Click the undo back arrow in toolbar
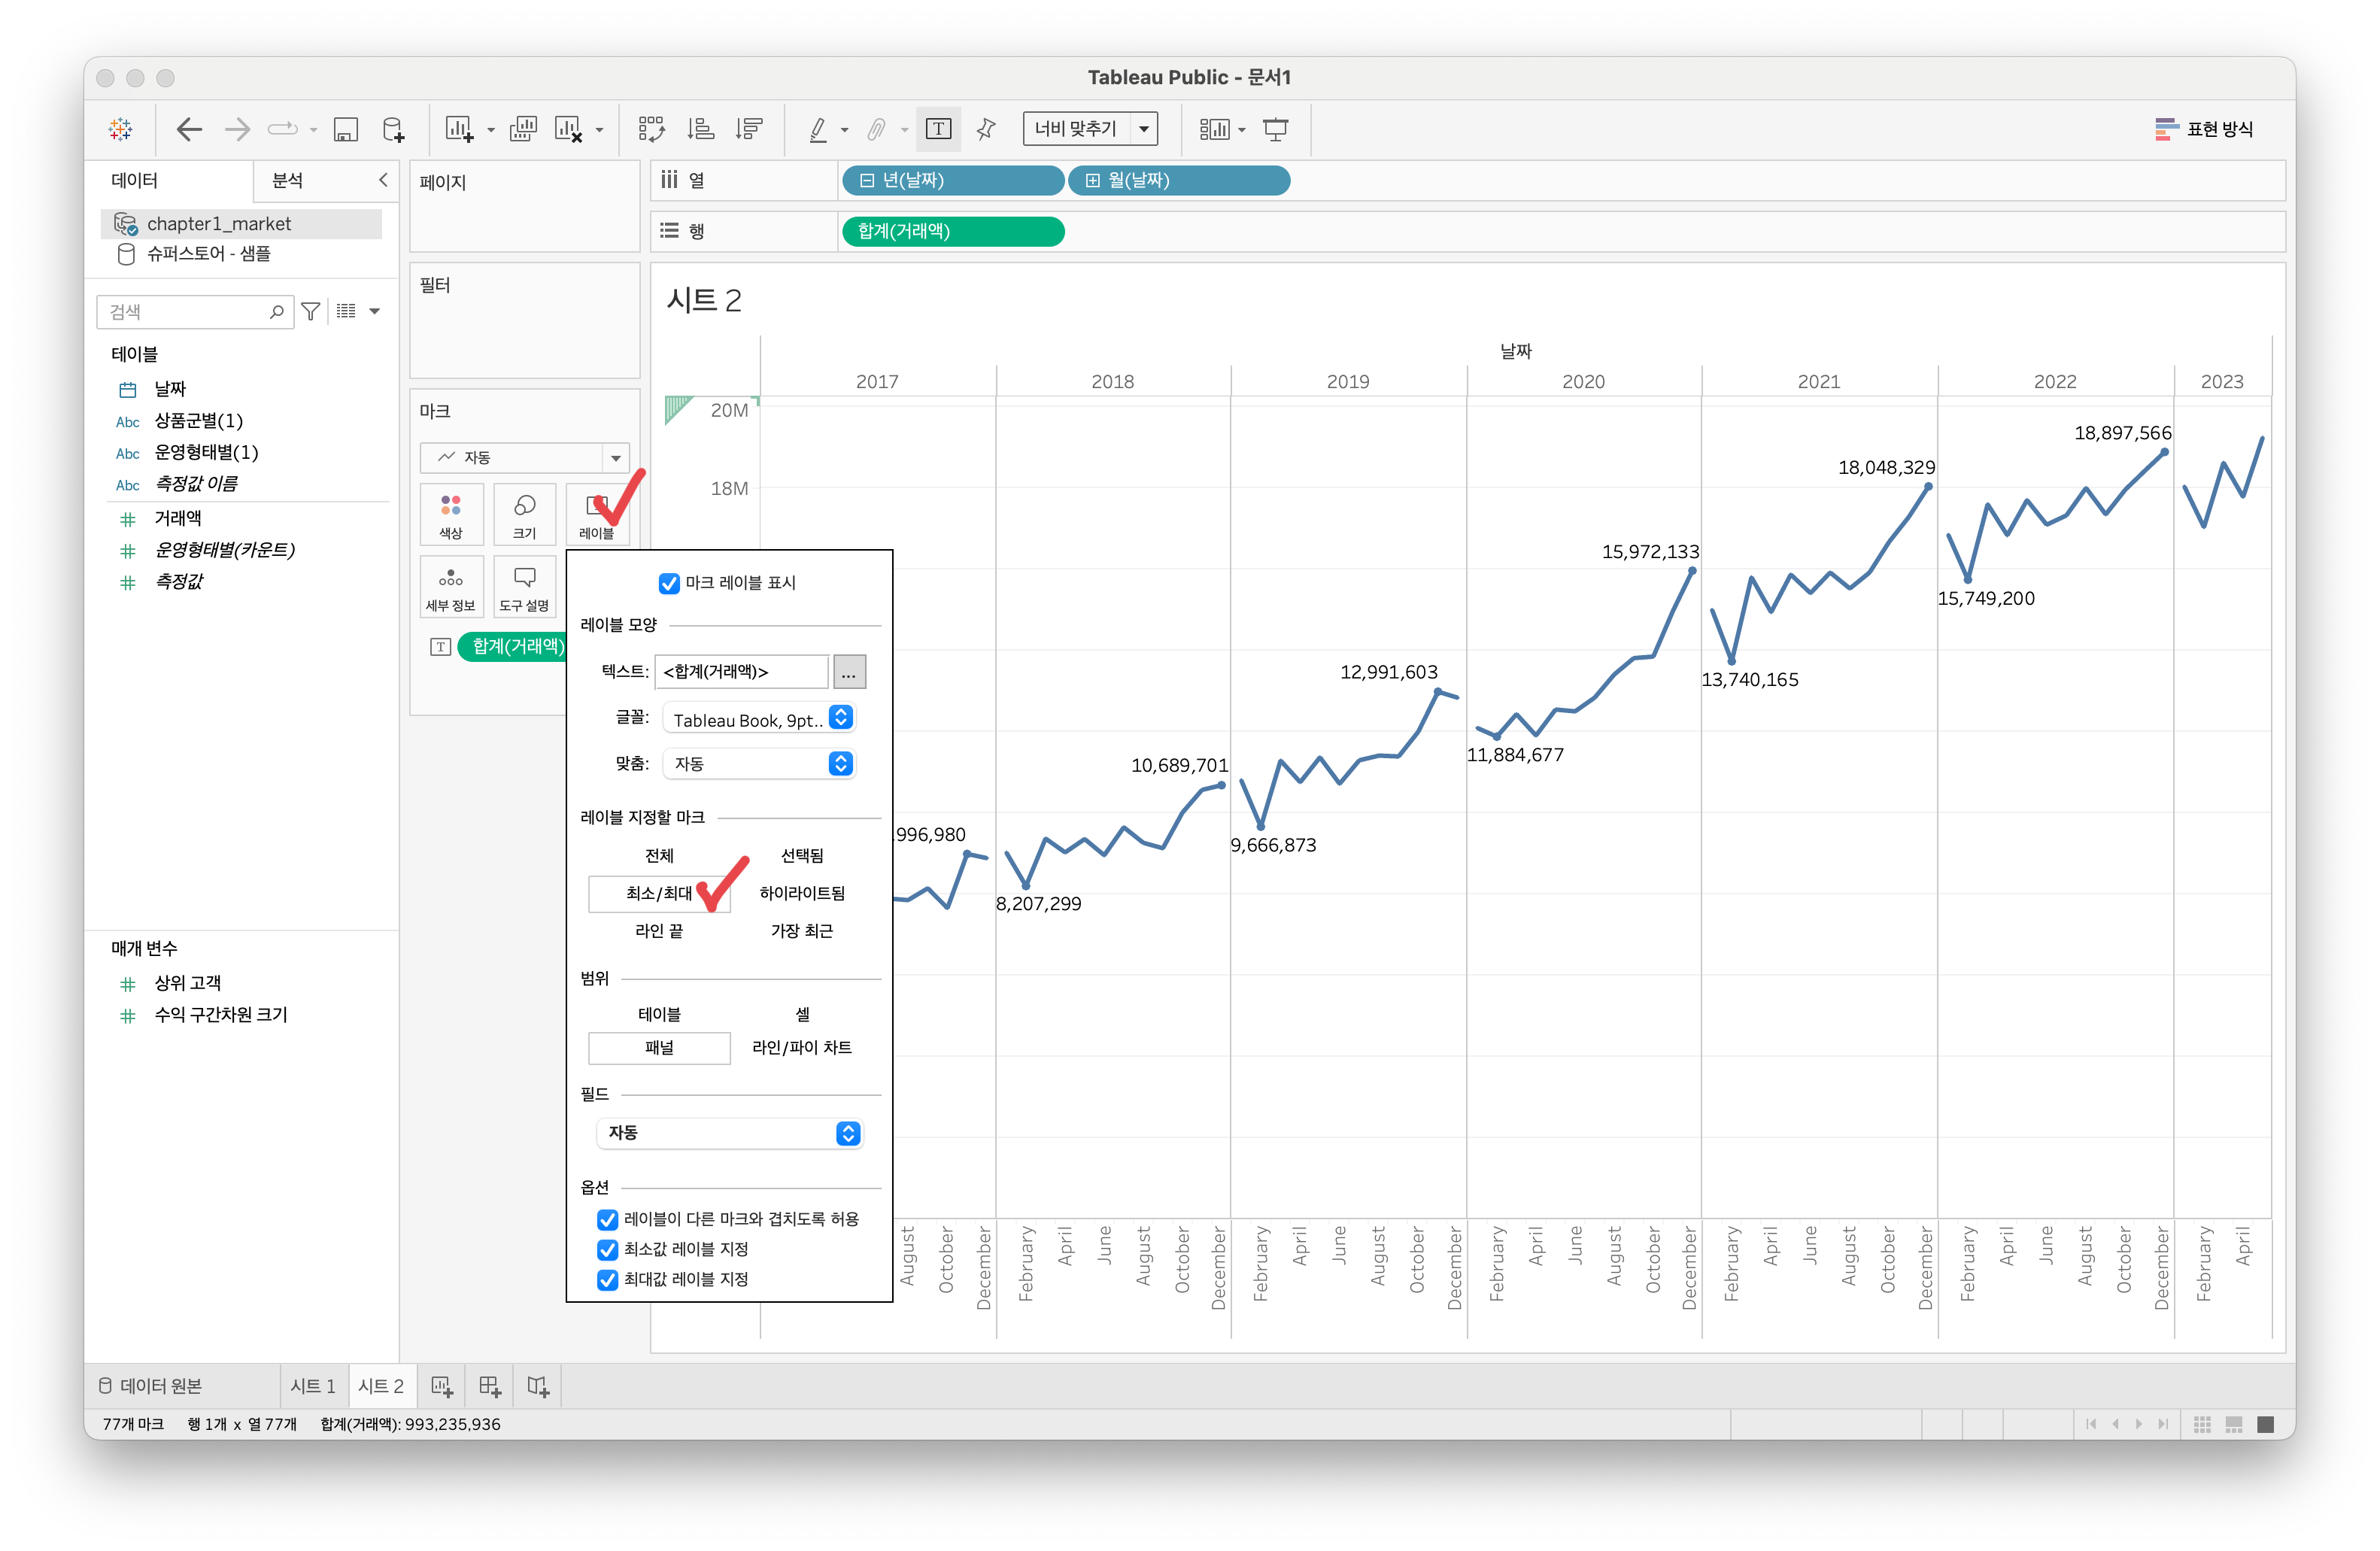The width and height of the screenshot is (2380, 1551). tap(189, 129)
